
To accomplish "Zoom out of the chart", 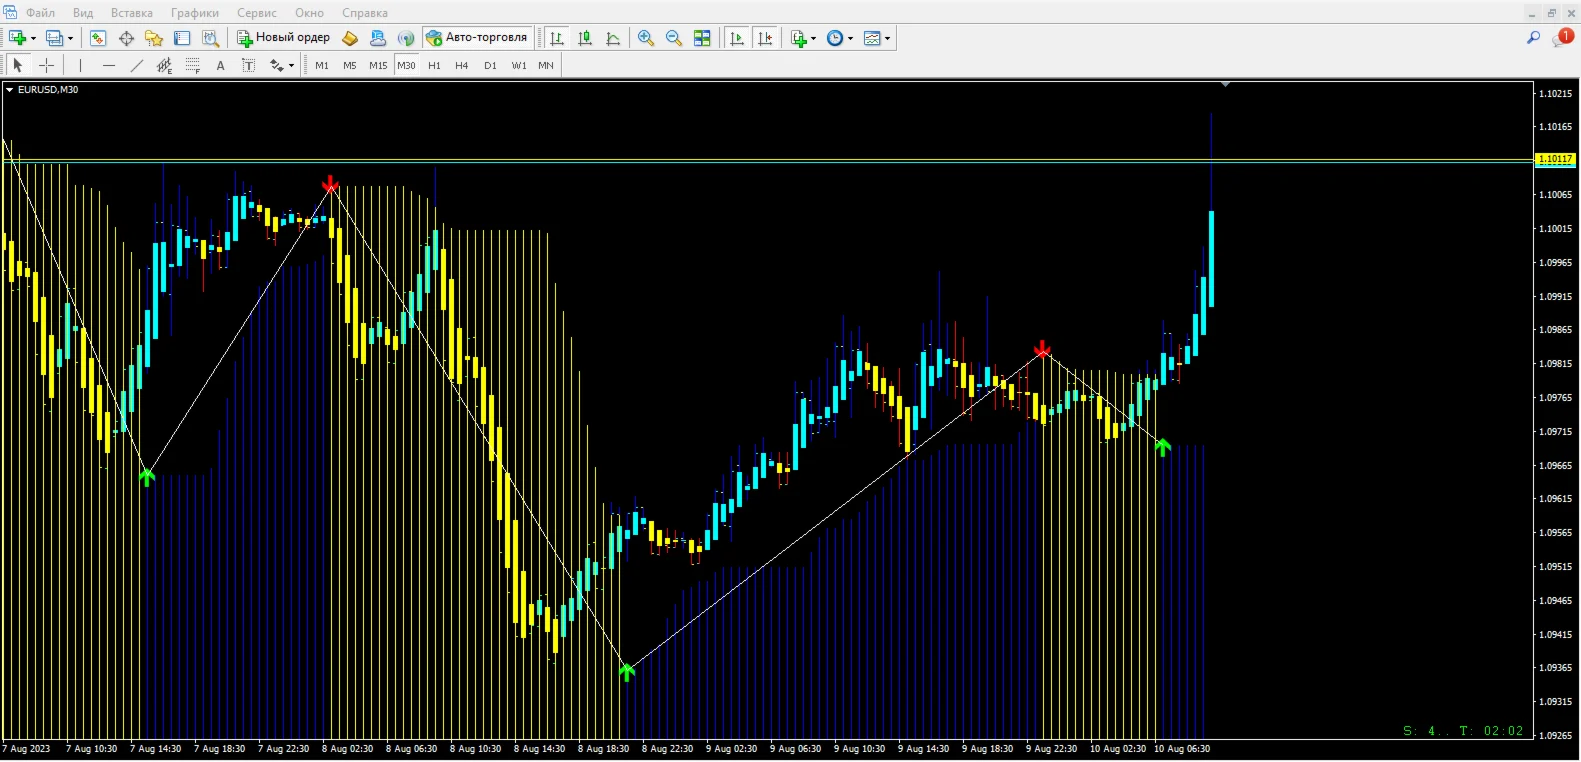I will click(674, 38).
